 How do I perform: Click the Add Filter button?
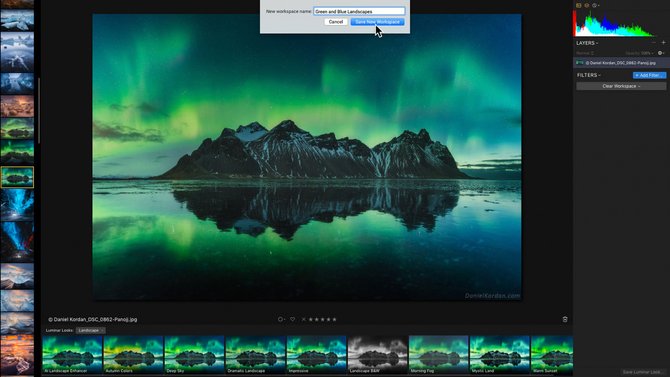tap(649, 75)
